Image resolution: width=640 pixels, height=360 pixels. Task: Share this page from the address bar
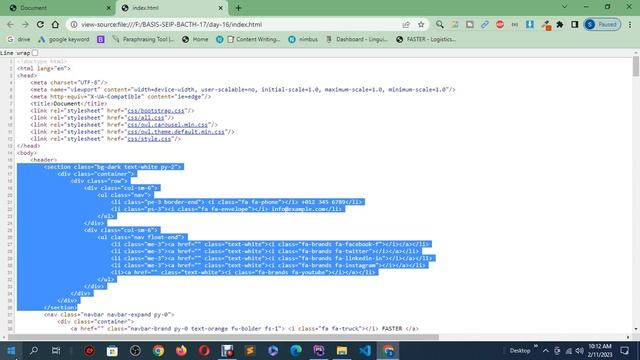point(406,24)
